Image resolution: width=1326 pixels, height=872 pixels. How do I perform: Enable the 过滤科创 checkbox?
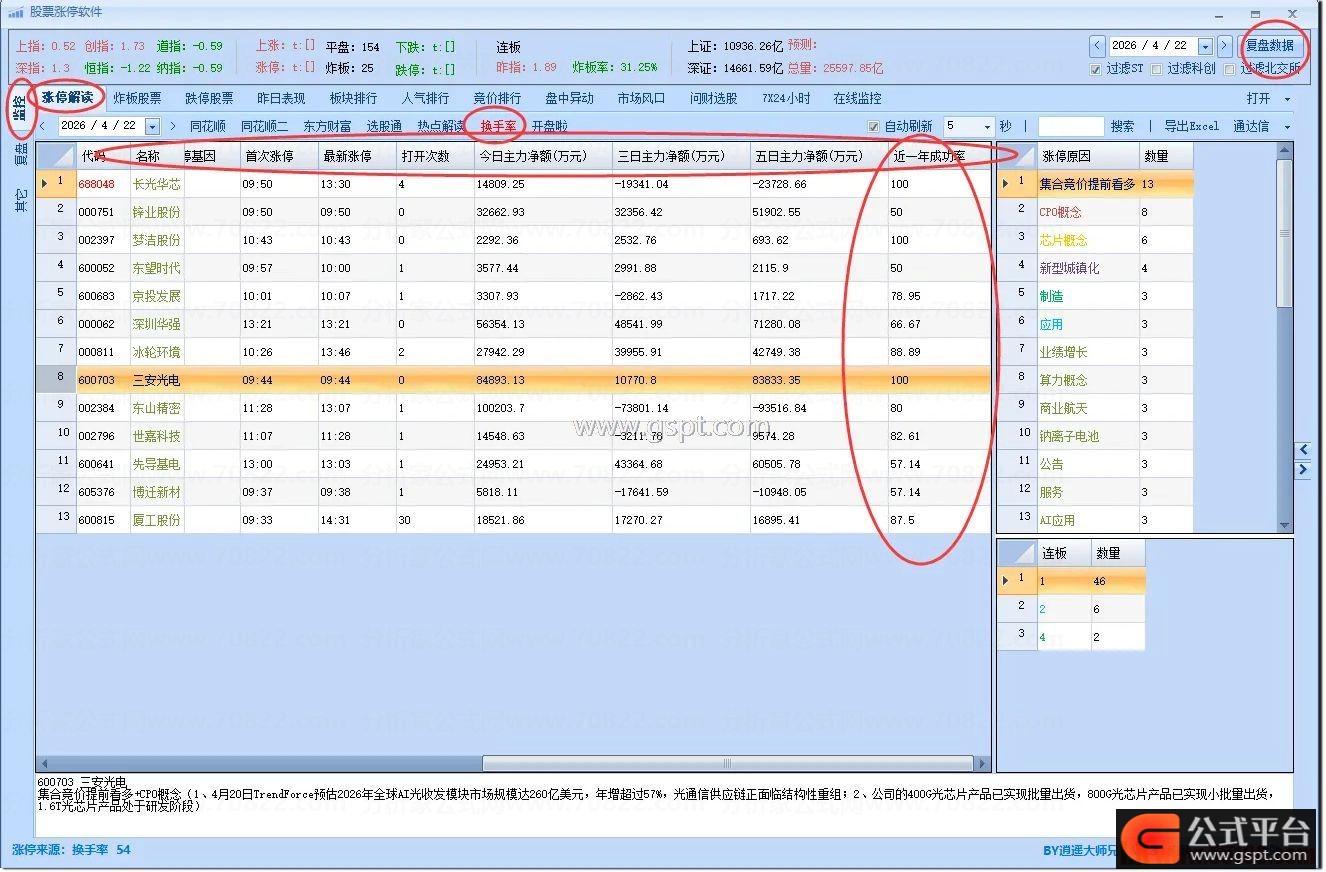1157,69
